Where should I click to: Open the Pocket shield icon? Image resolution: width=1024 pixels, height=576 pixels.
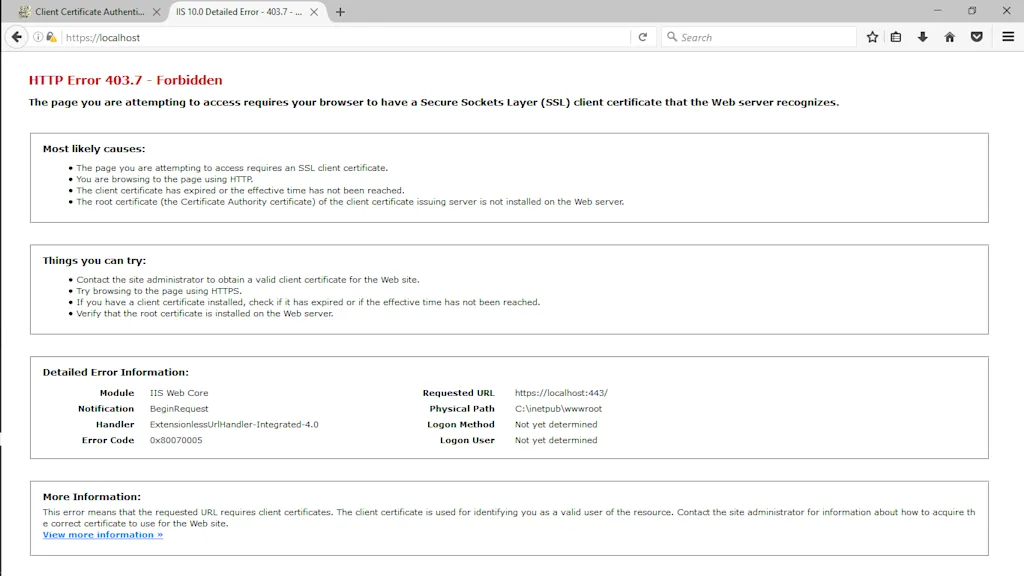(x=977, y=37)
